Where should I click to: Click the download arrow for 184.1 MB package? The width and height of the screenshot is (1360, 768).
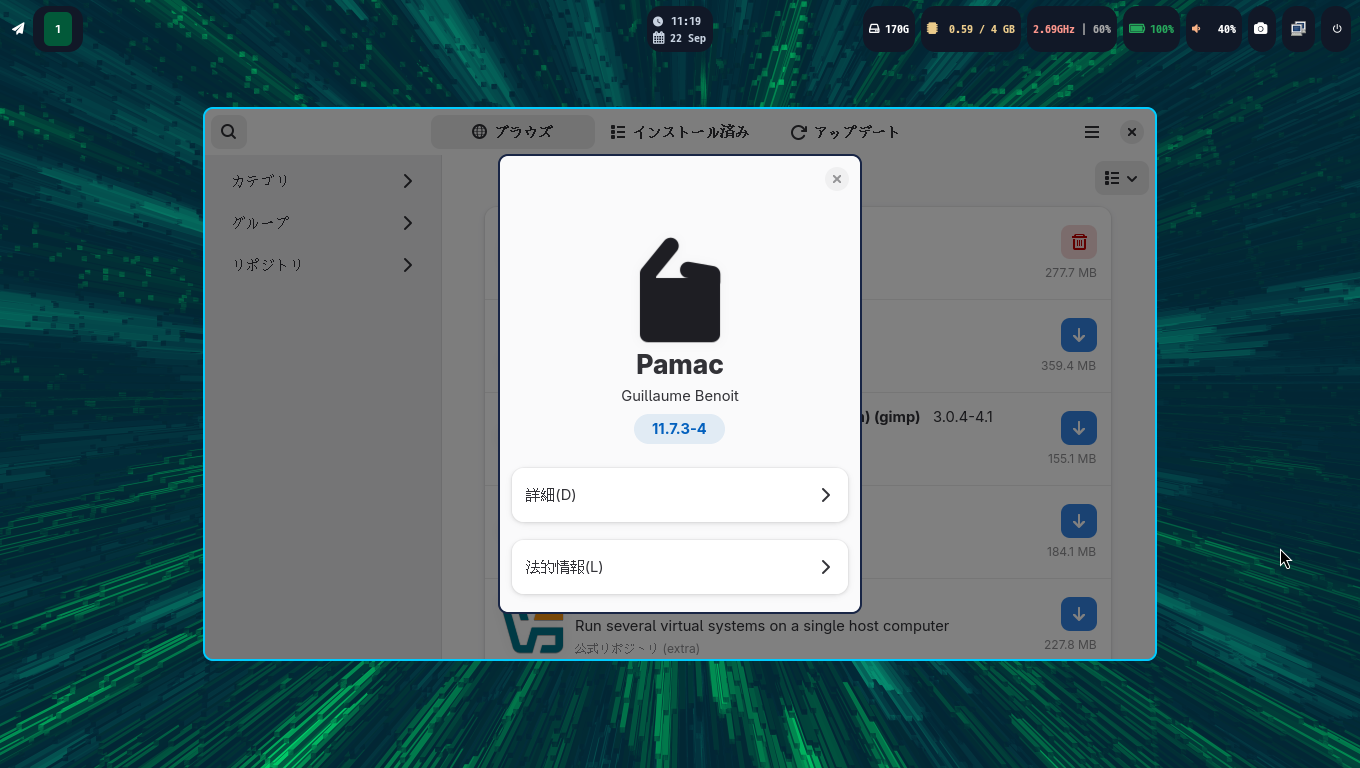[1079, 521]
